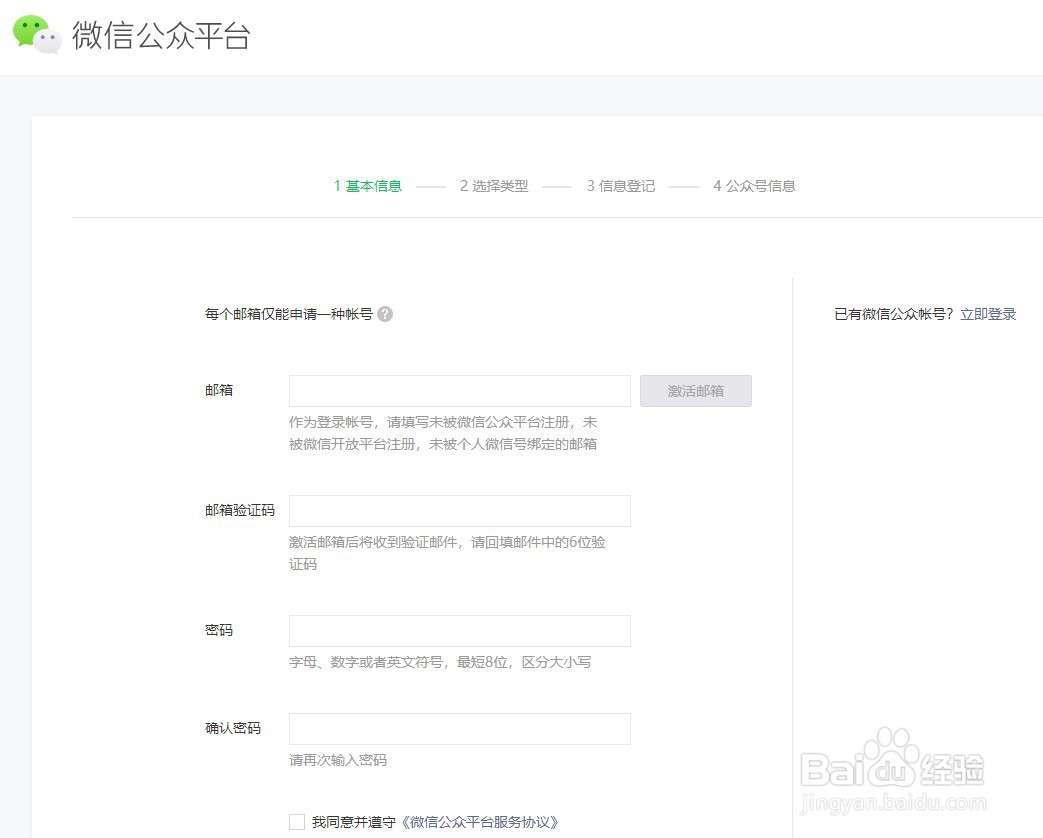
Task: Click the 确认密码 field label
Action: pyautogui.click(x=233, y=728)
